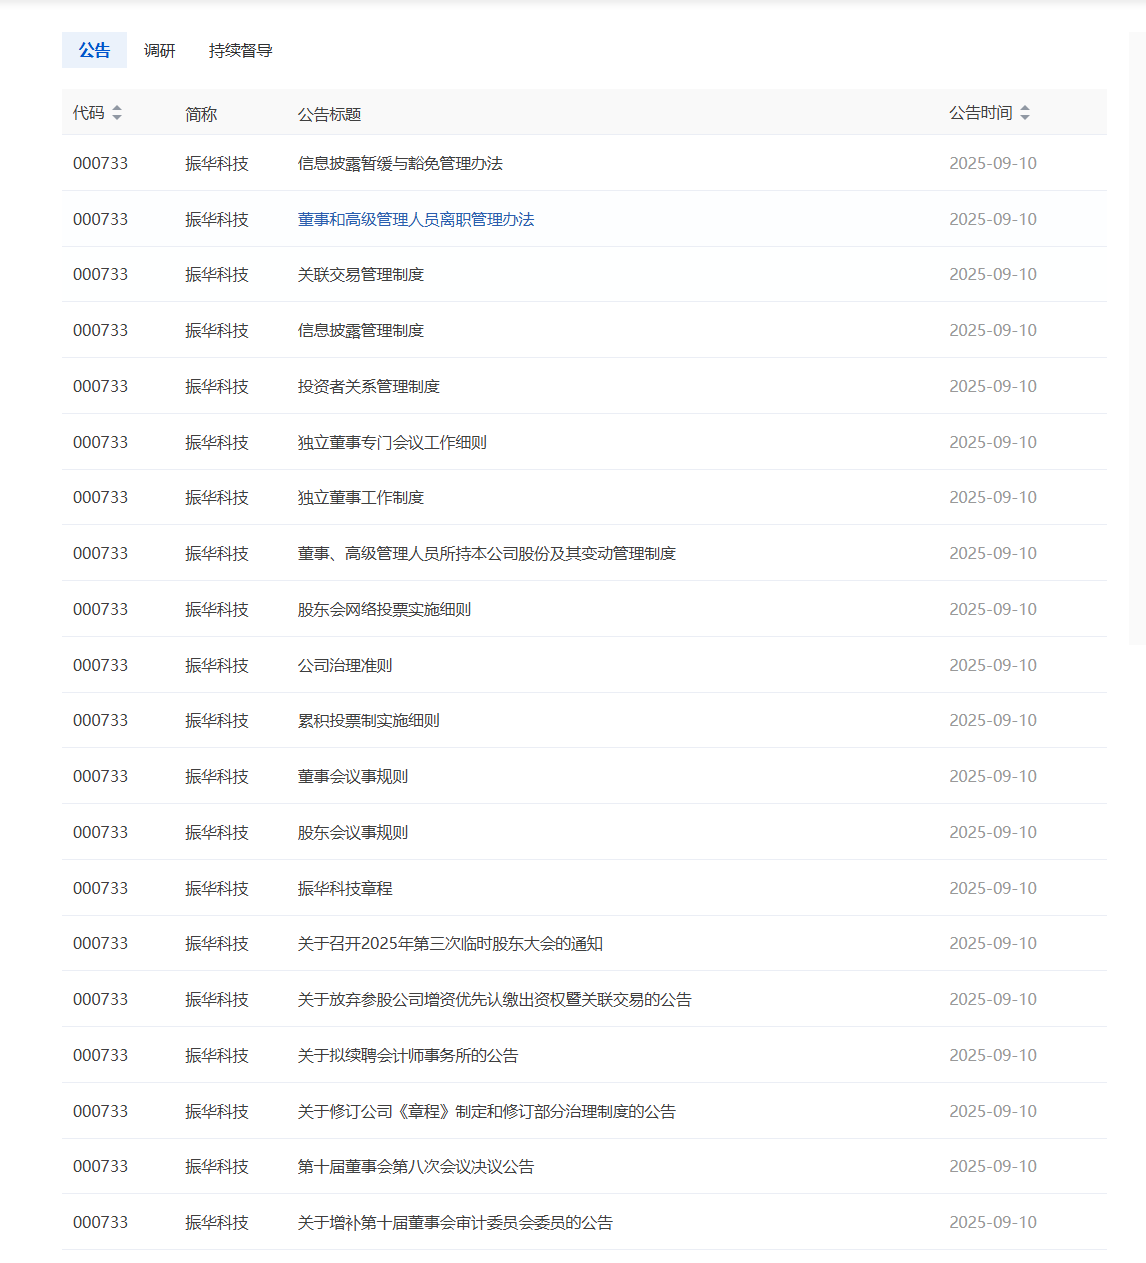Sort by 代码 using the sort arrows
The width and height of the screenshot is (1146, 1263).
pyautogui.click(x=117, y=113)
